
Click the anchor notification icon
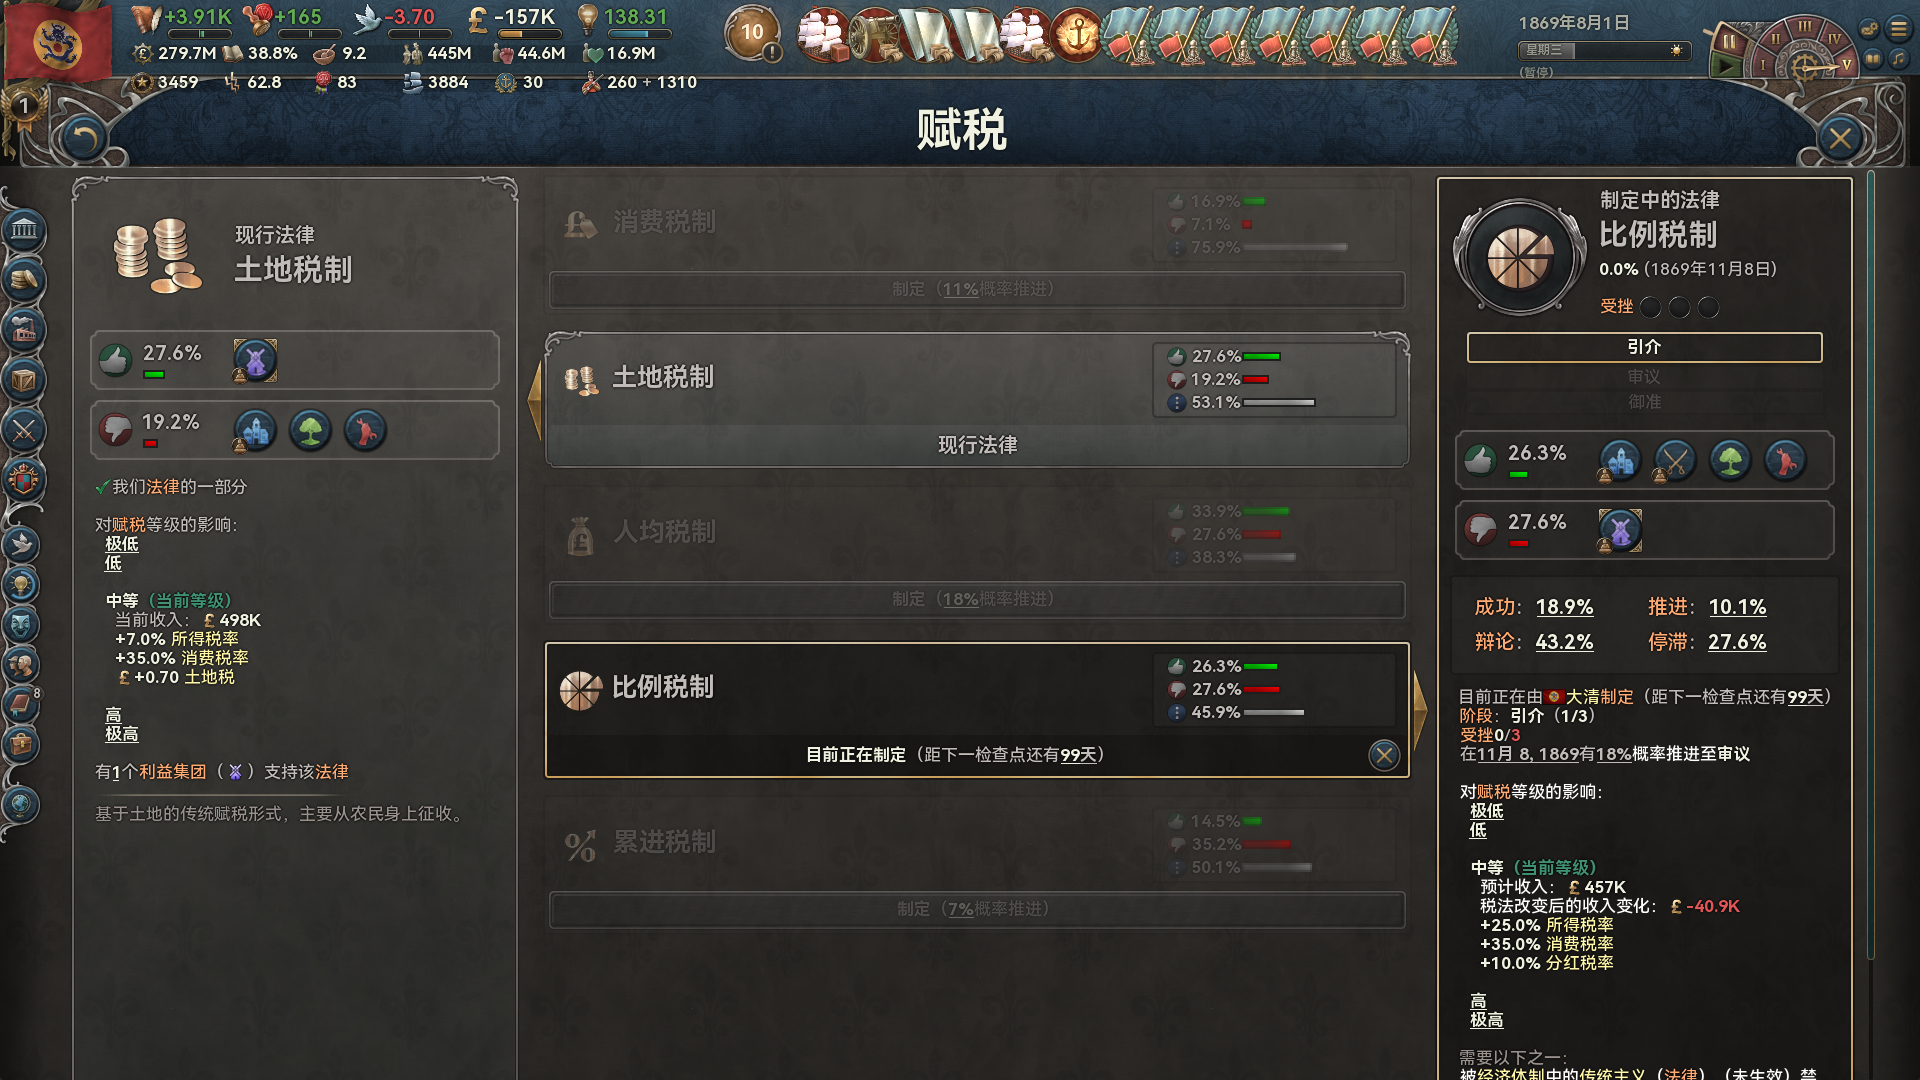pos(1077,37)
